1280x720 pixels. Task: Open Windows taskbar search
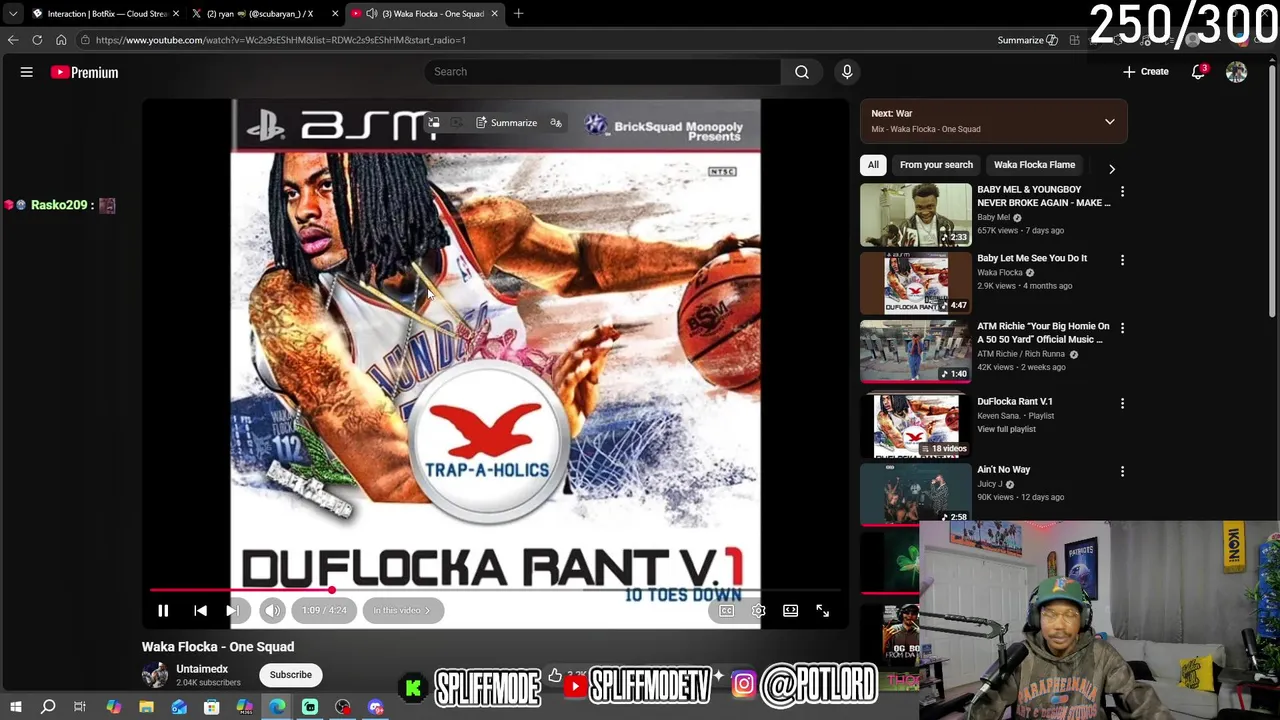pos(47,707)
